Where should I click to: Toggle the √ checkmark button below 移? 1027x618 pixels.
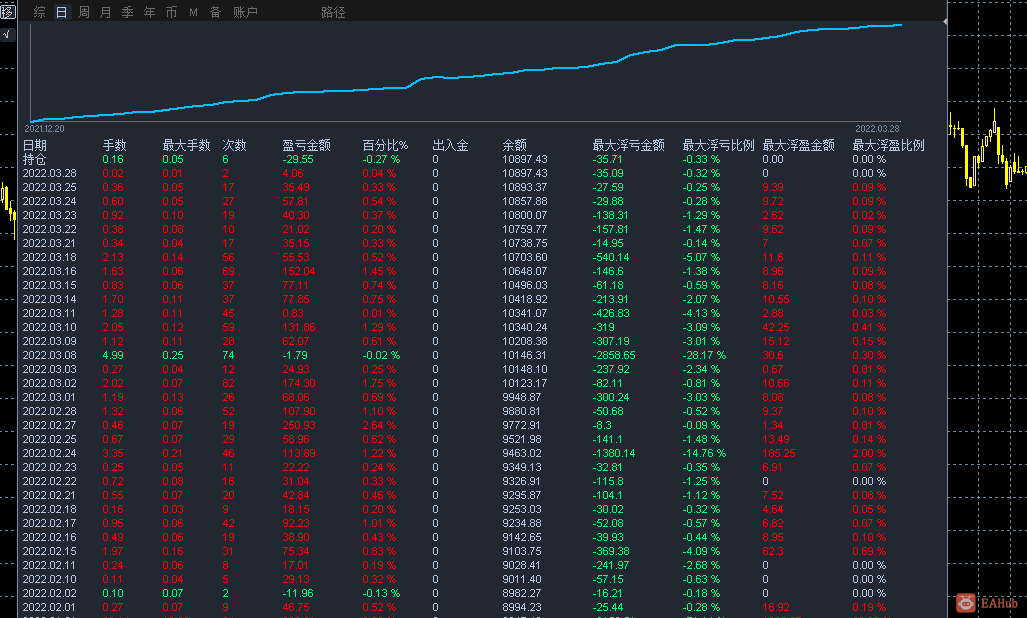pos(7,34)
